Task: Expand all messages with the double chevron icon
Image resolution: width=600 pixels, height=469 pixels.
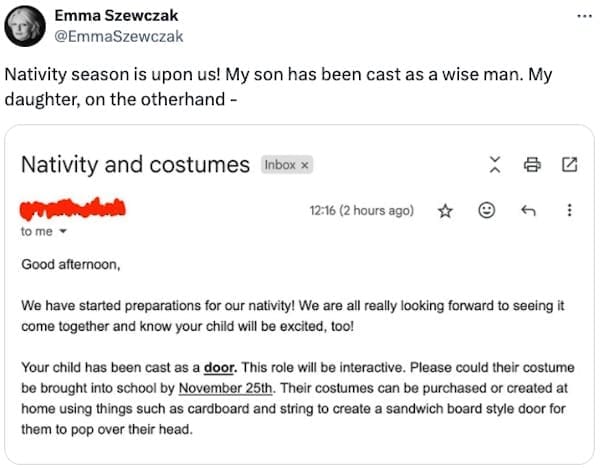Action: point(493,164)
